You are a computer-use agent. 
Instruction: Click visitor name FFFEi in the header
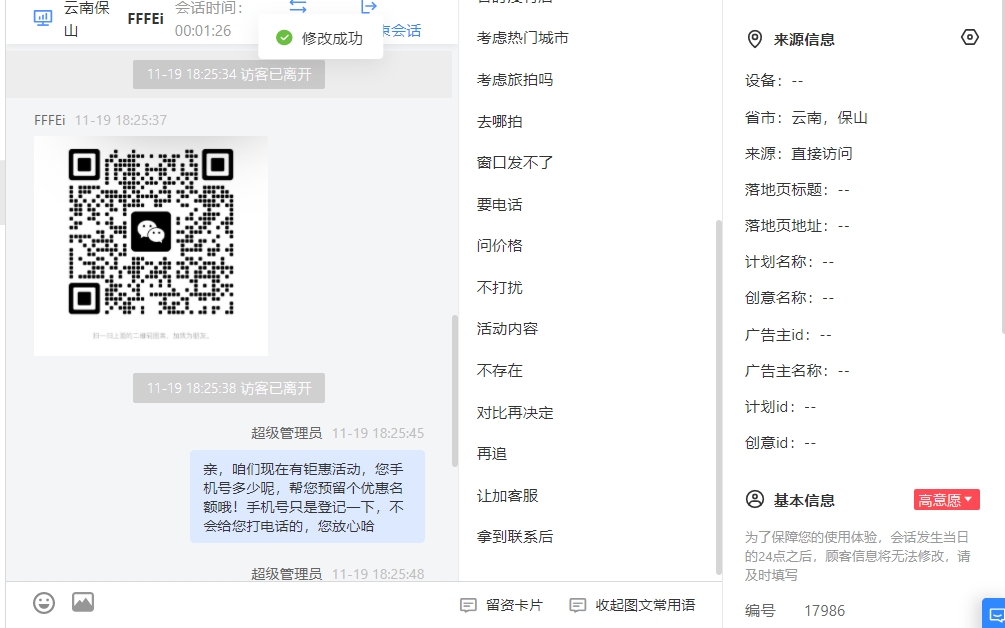pos(145,19)
